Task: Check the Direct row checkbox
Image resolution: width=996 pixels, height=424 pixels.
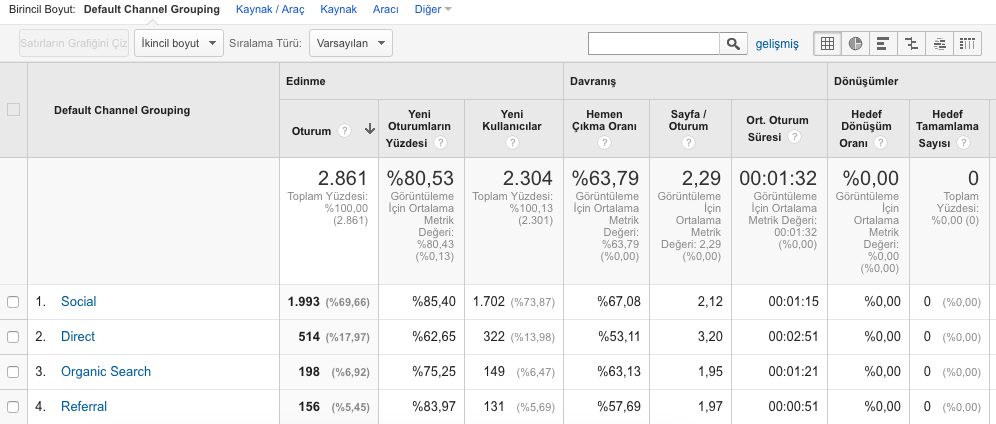Action: coord(13,337)
